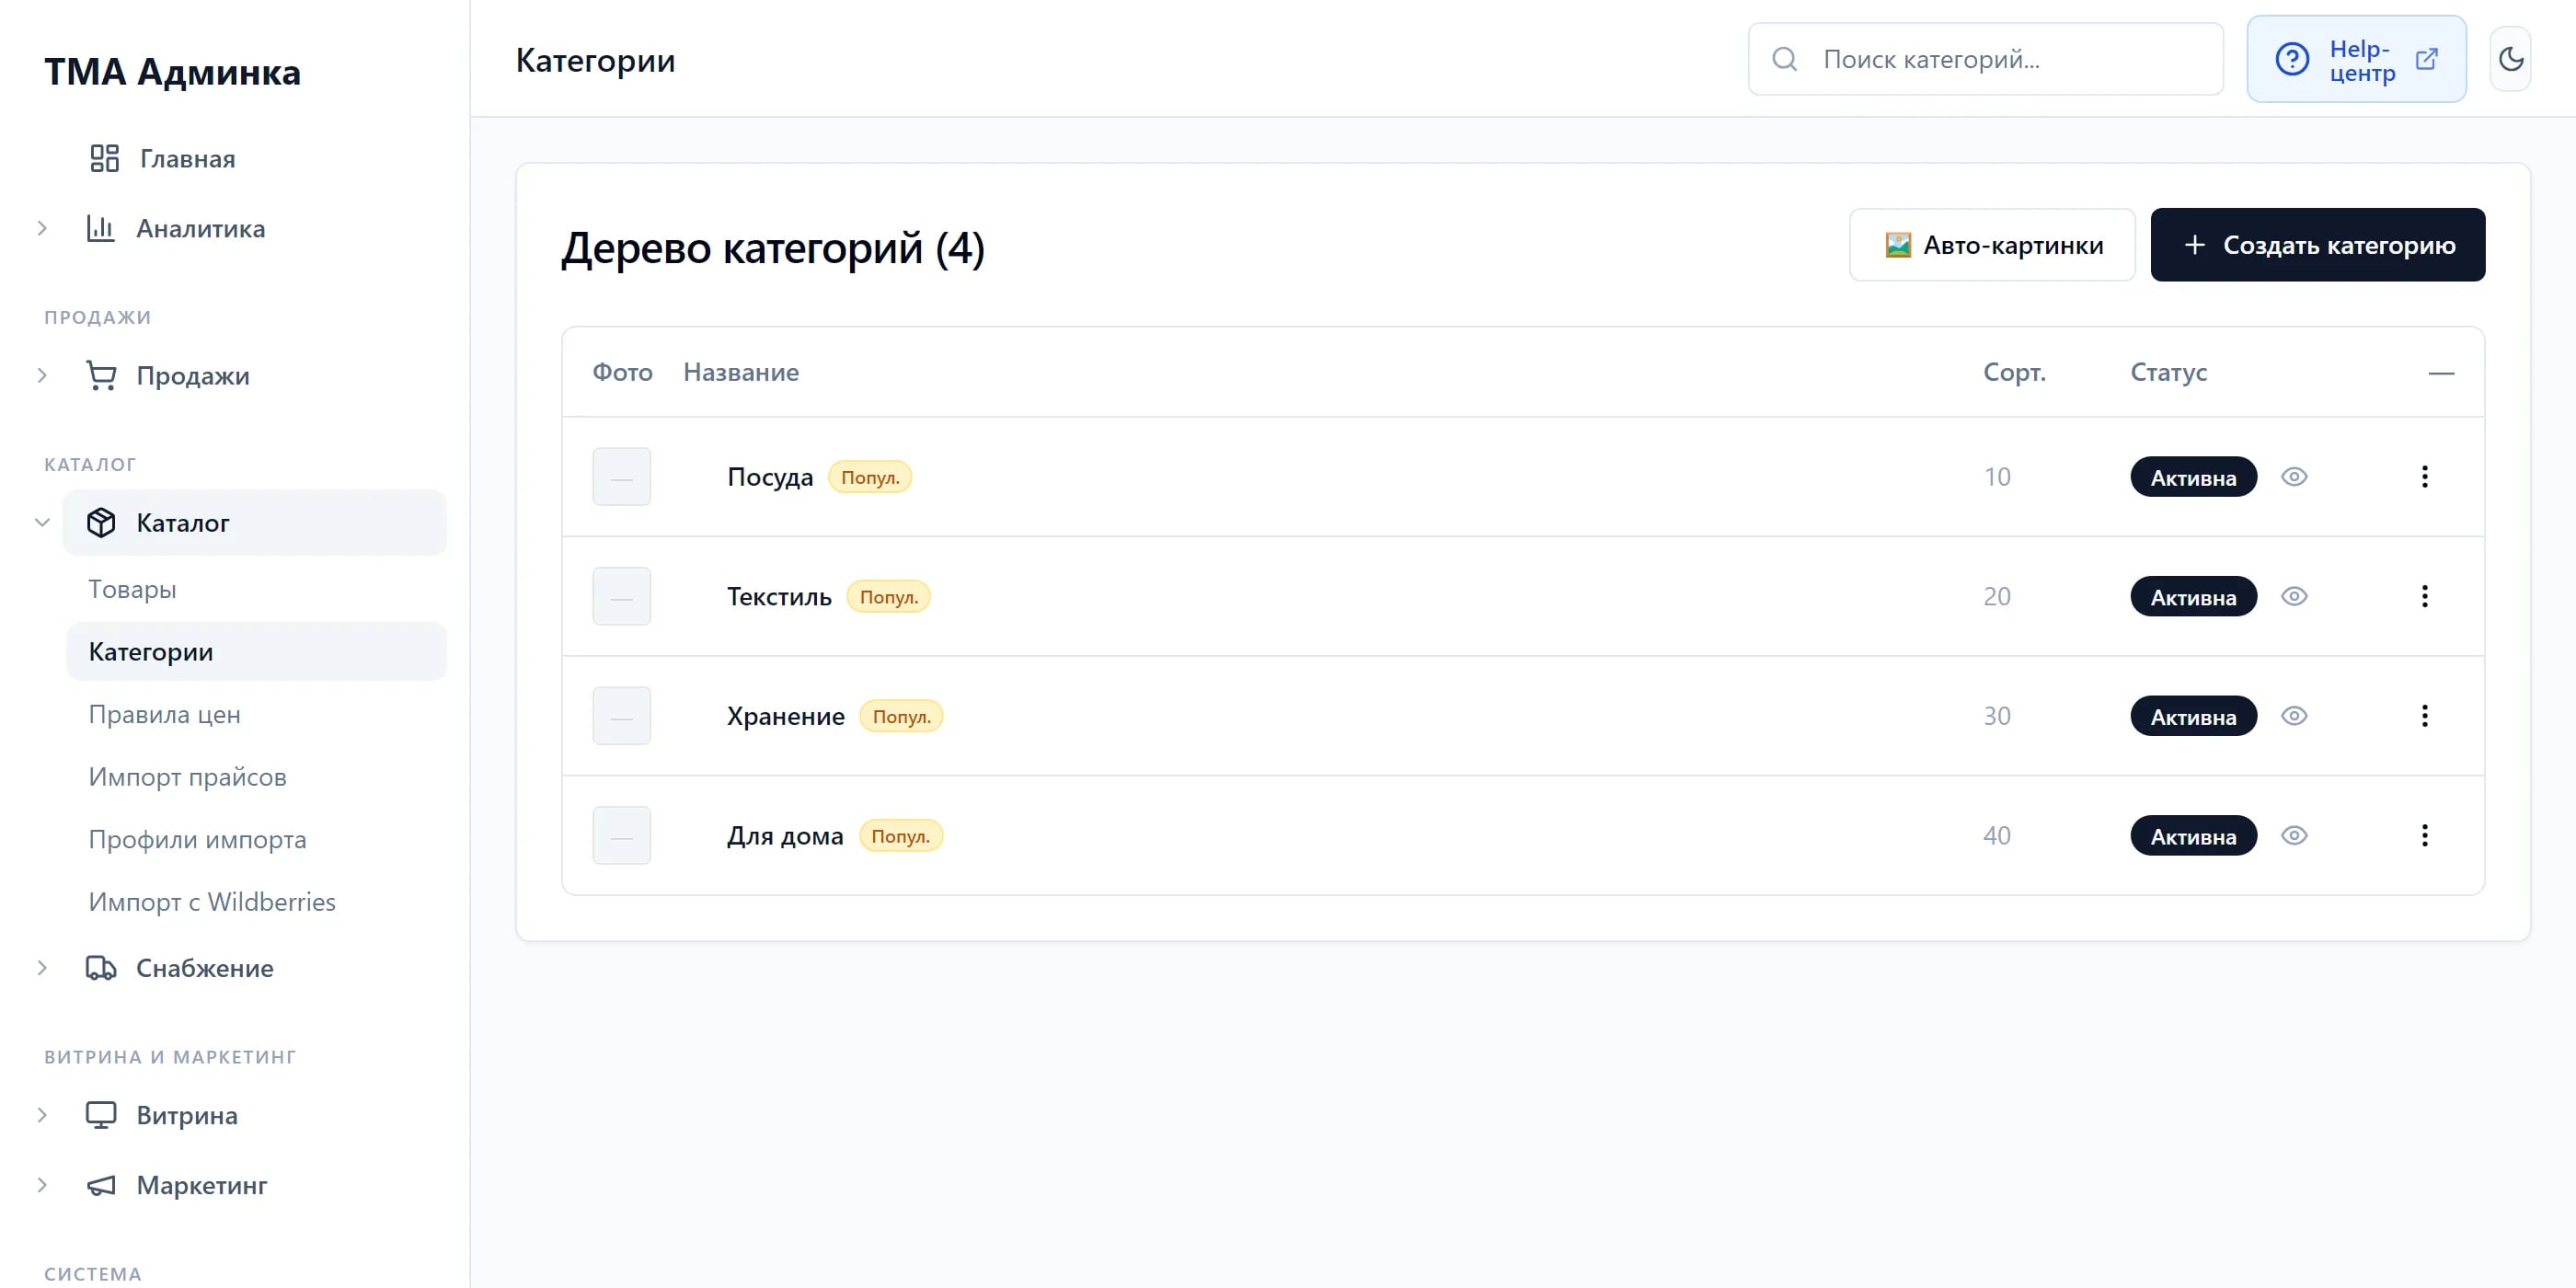Open the three-dot menu for Хранение
Viewport: 2576px width, 1288px height.
tap(2424, 716)
